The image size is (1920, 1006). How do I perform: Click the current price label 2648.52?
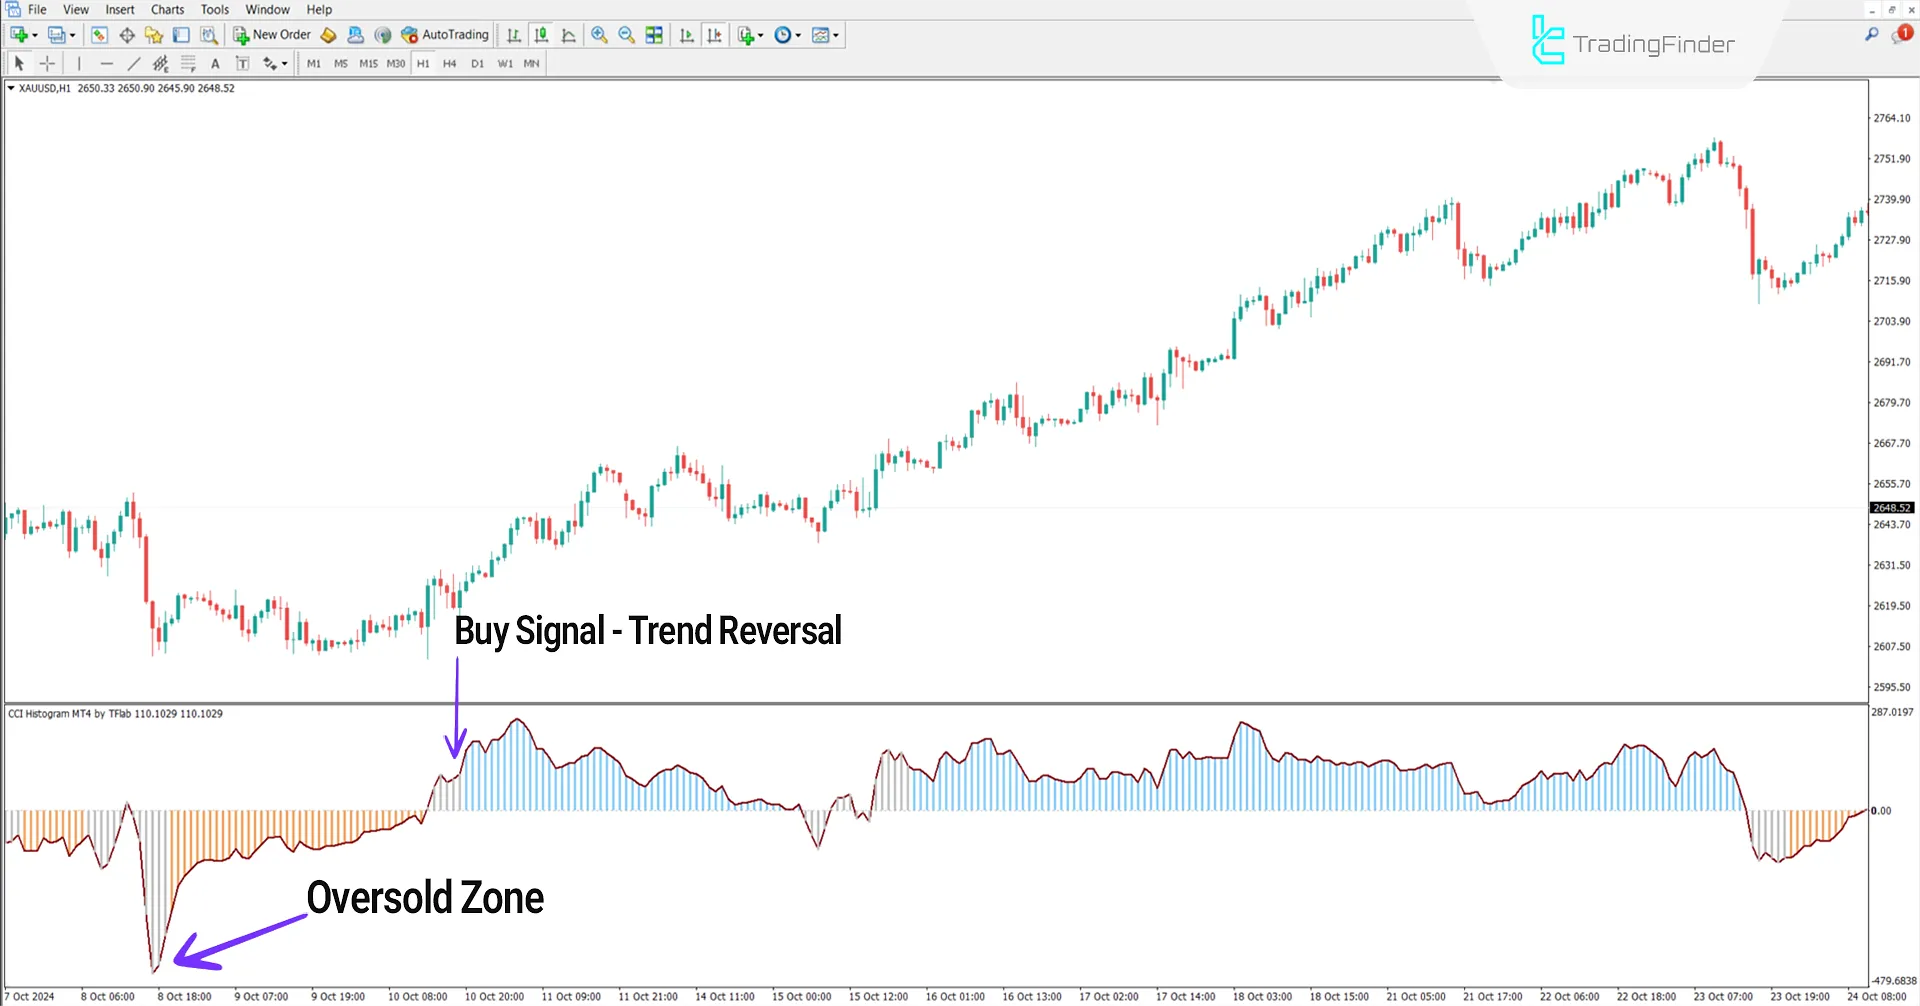coord(1892,508)
